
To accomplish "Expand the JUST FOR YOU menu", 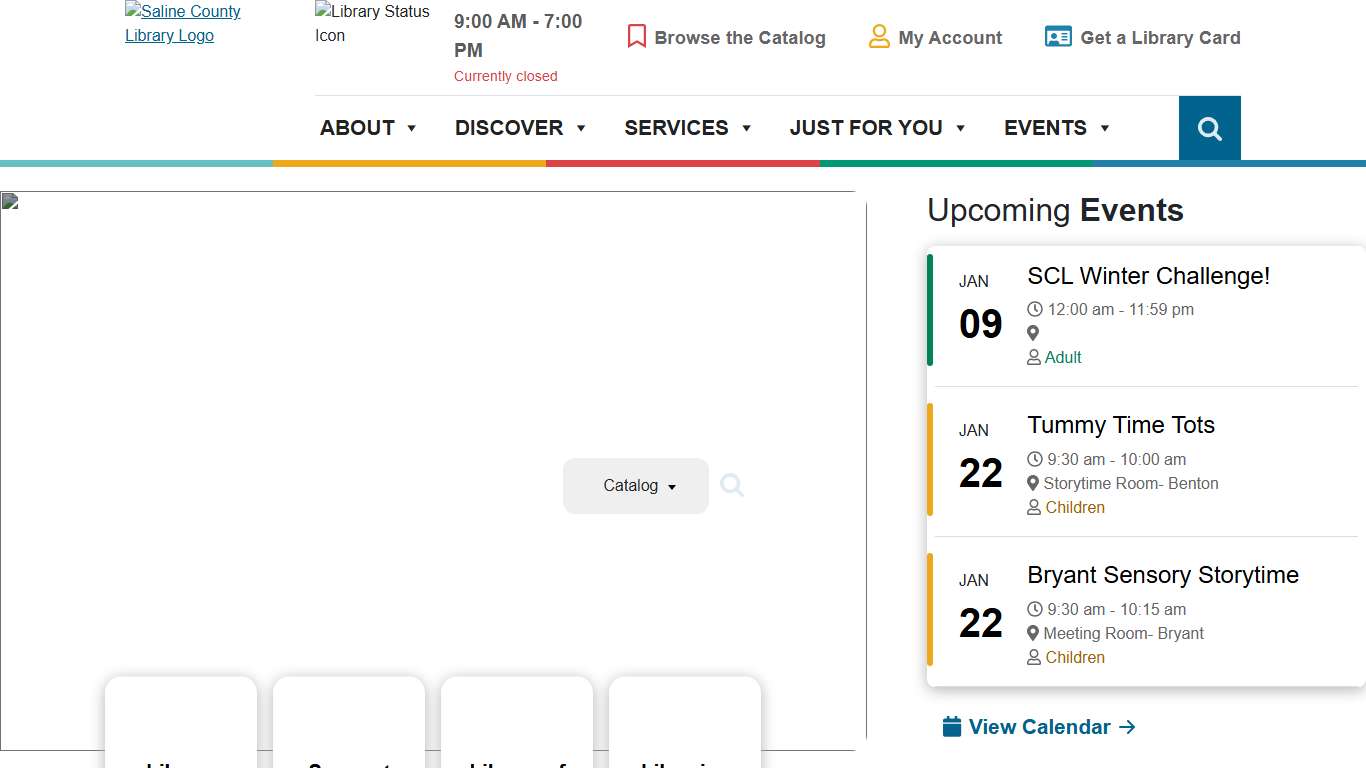I will (x=877, y=128).
